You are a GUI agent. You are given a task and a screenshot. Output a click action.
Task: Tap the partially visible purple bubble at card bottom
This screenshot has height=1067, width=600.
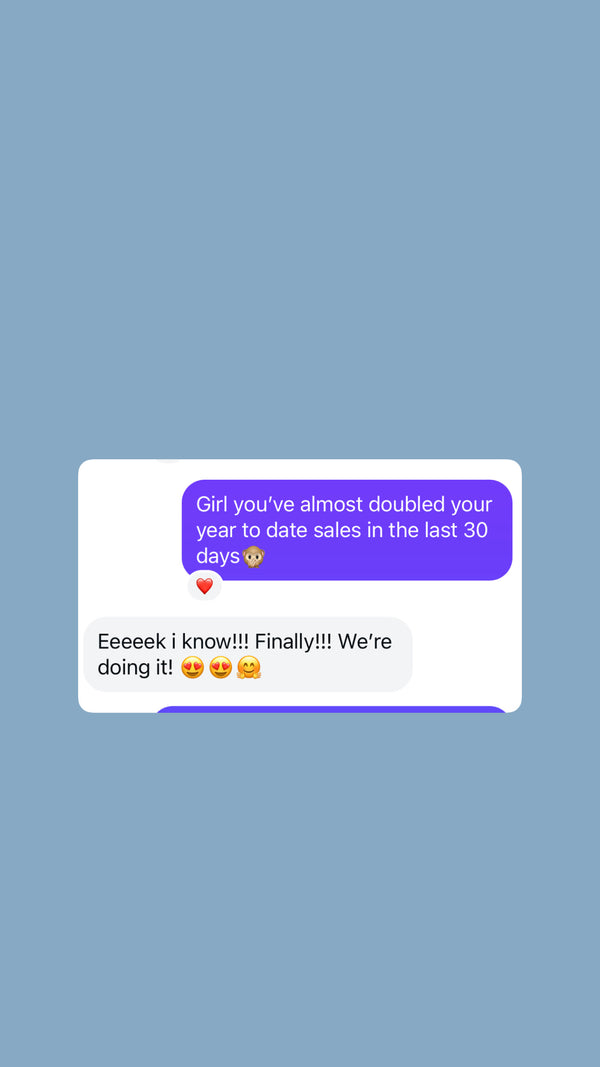(x=331, y=710)
